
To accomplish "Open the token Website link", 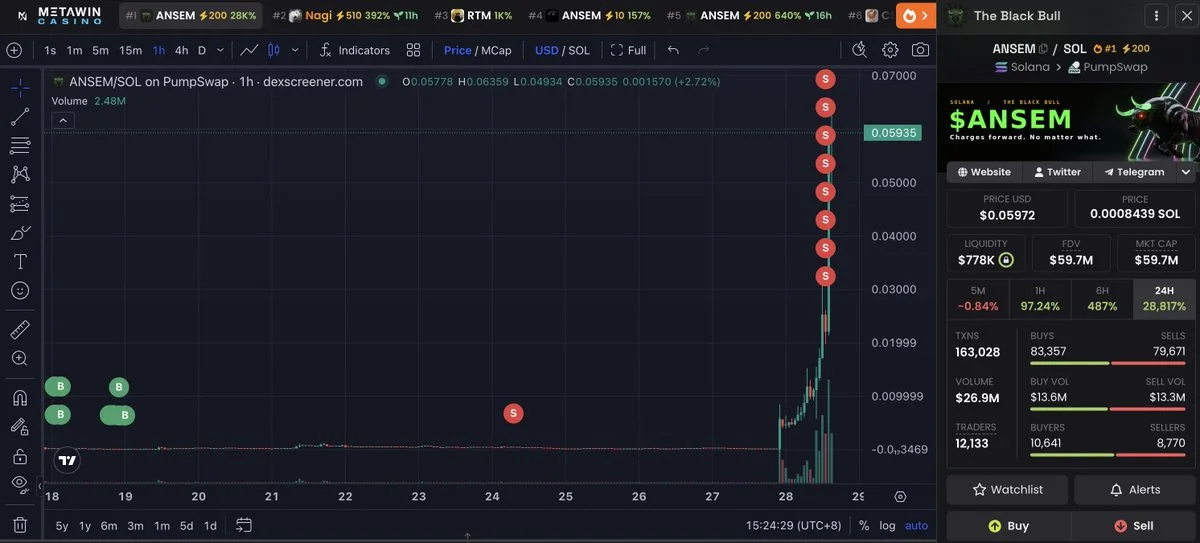I will [x=984, y=172].
